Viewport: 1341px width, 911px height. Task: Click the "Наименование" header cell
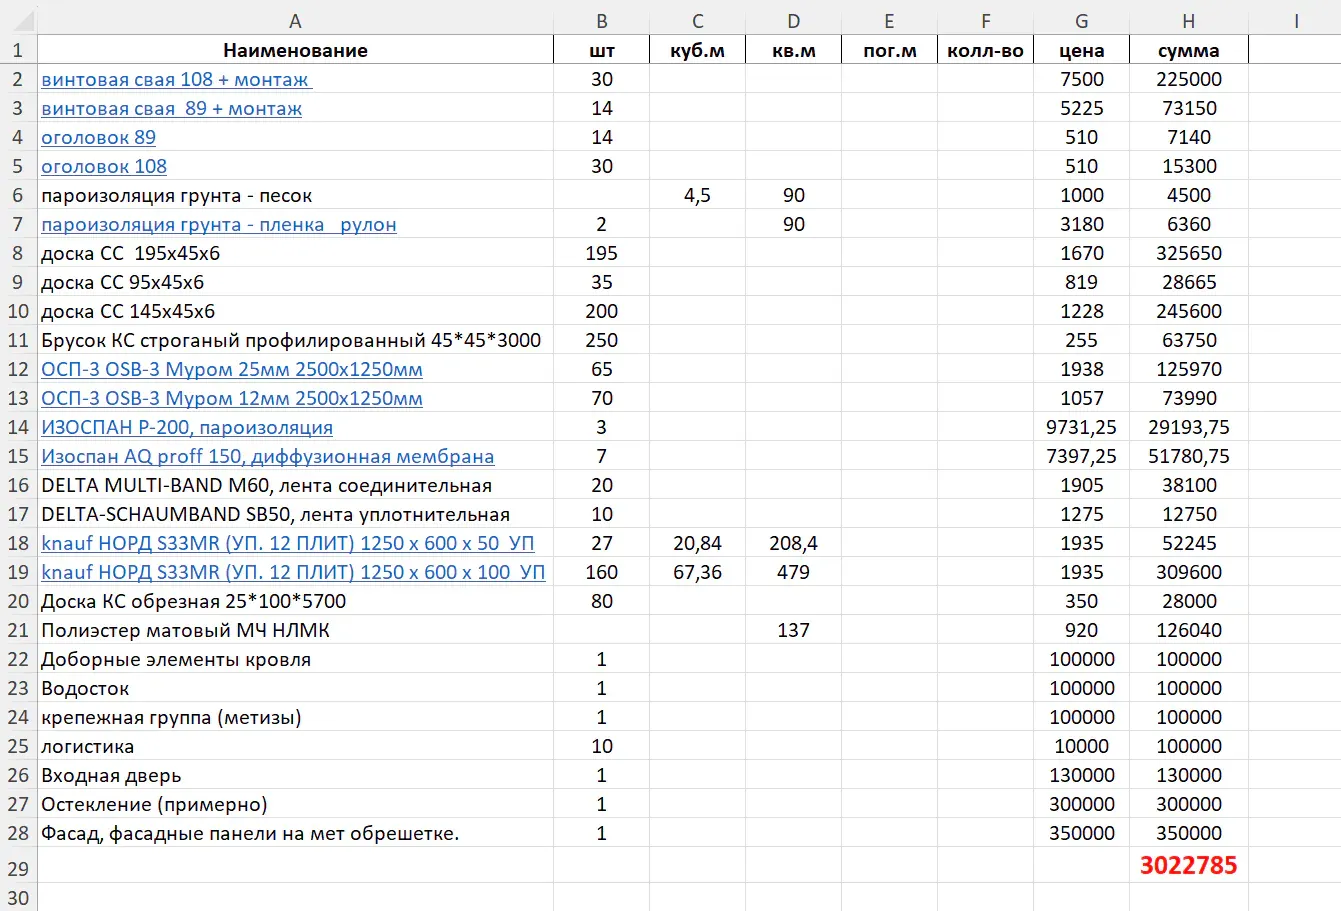point(295,51)
